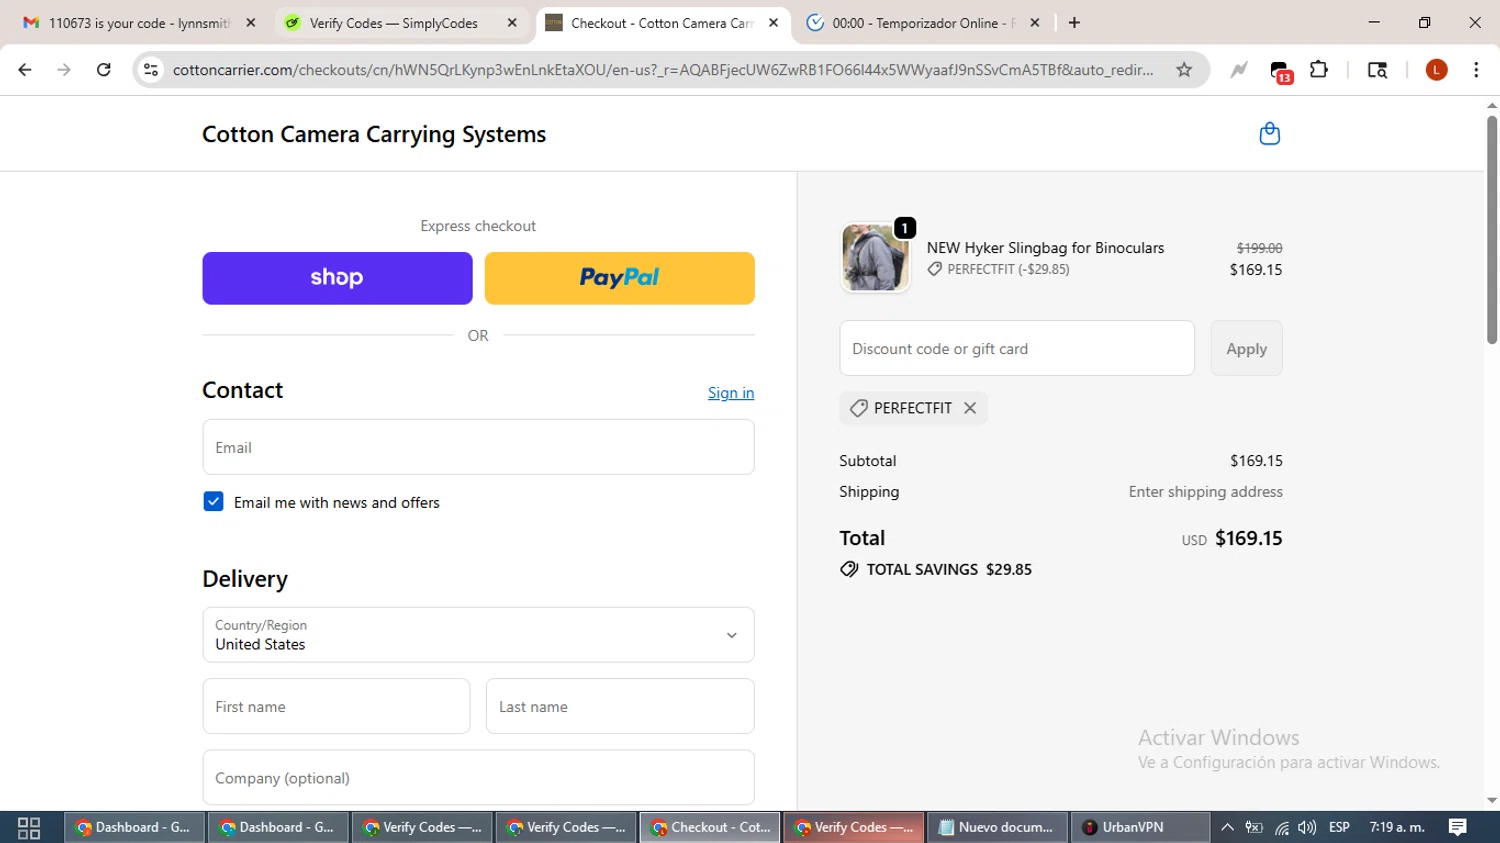
Task: Reload the checkout page
Action: [103, 70]
